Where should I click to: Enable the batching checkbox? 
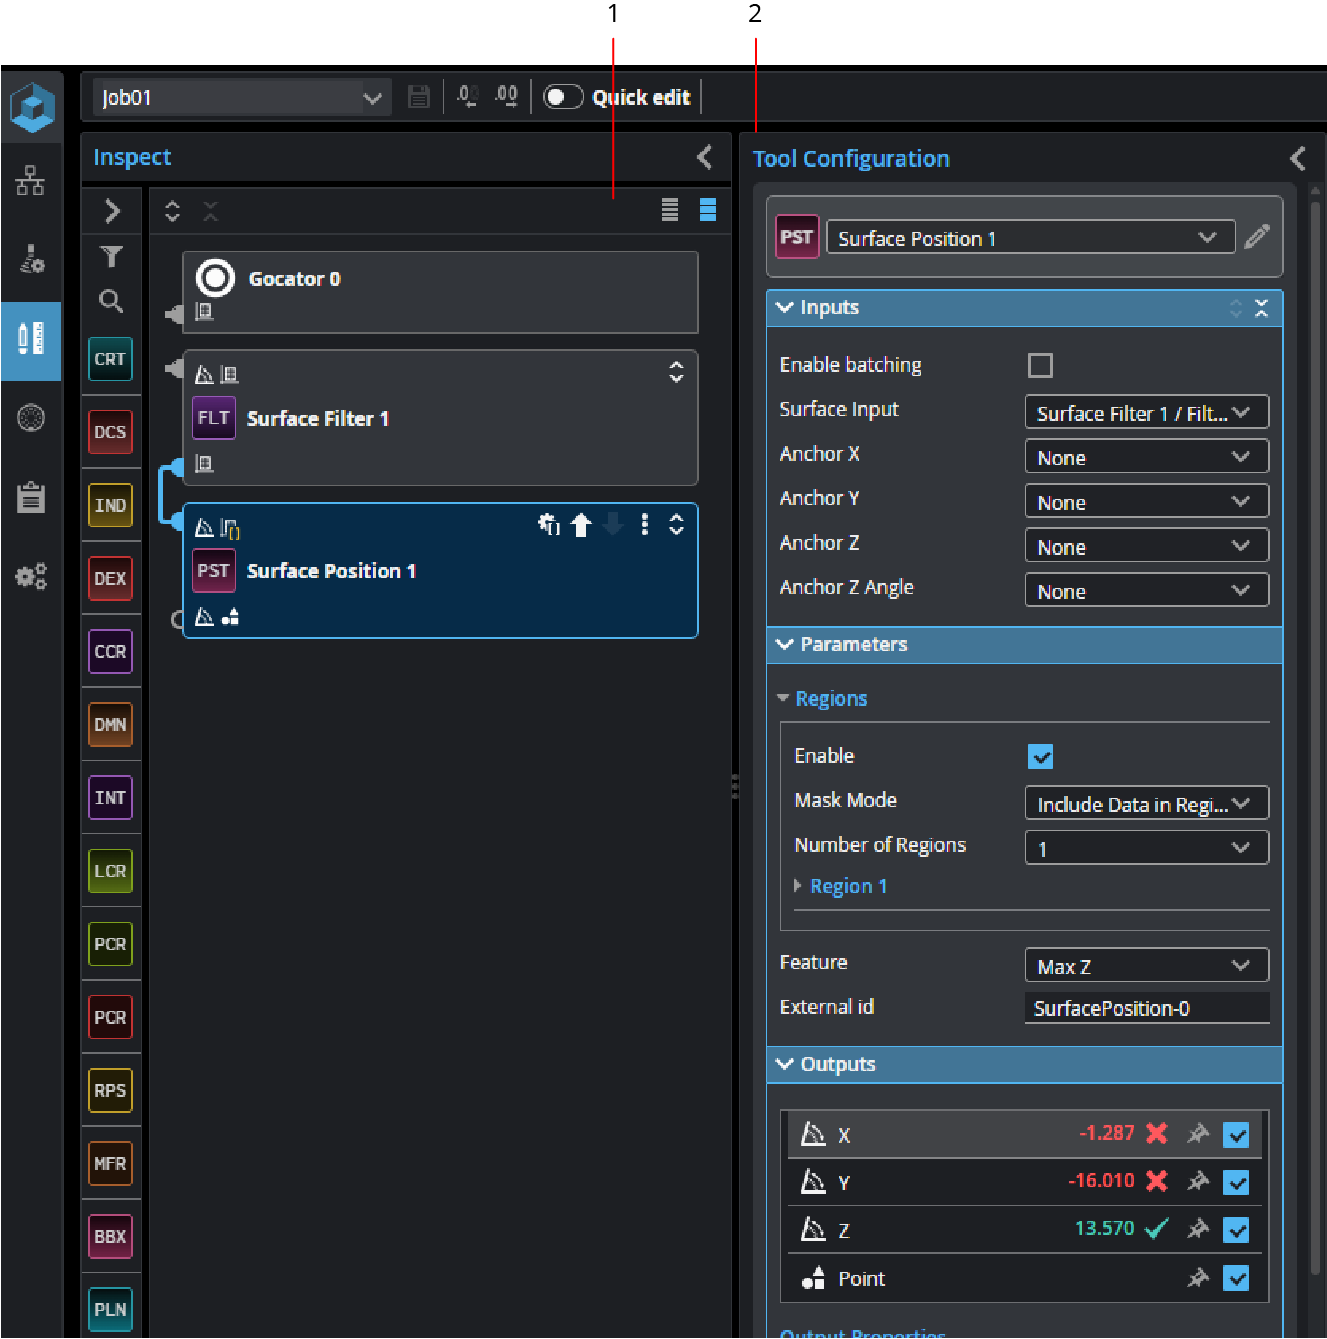coord(1040,365)
